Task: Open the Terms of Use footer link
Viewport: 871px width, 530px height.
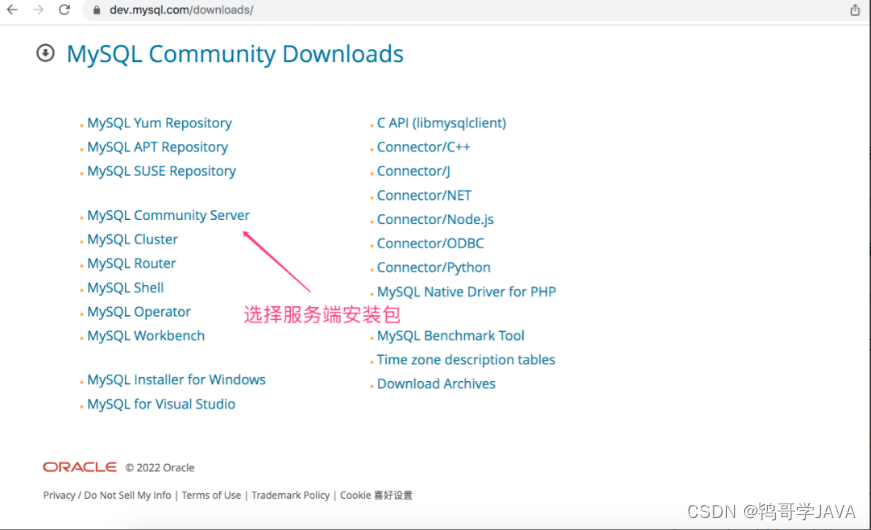Action: 211,496
